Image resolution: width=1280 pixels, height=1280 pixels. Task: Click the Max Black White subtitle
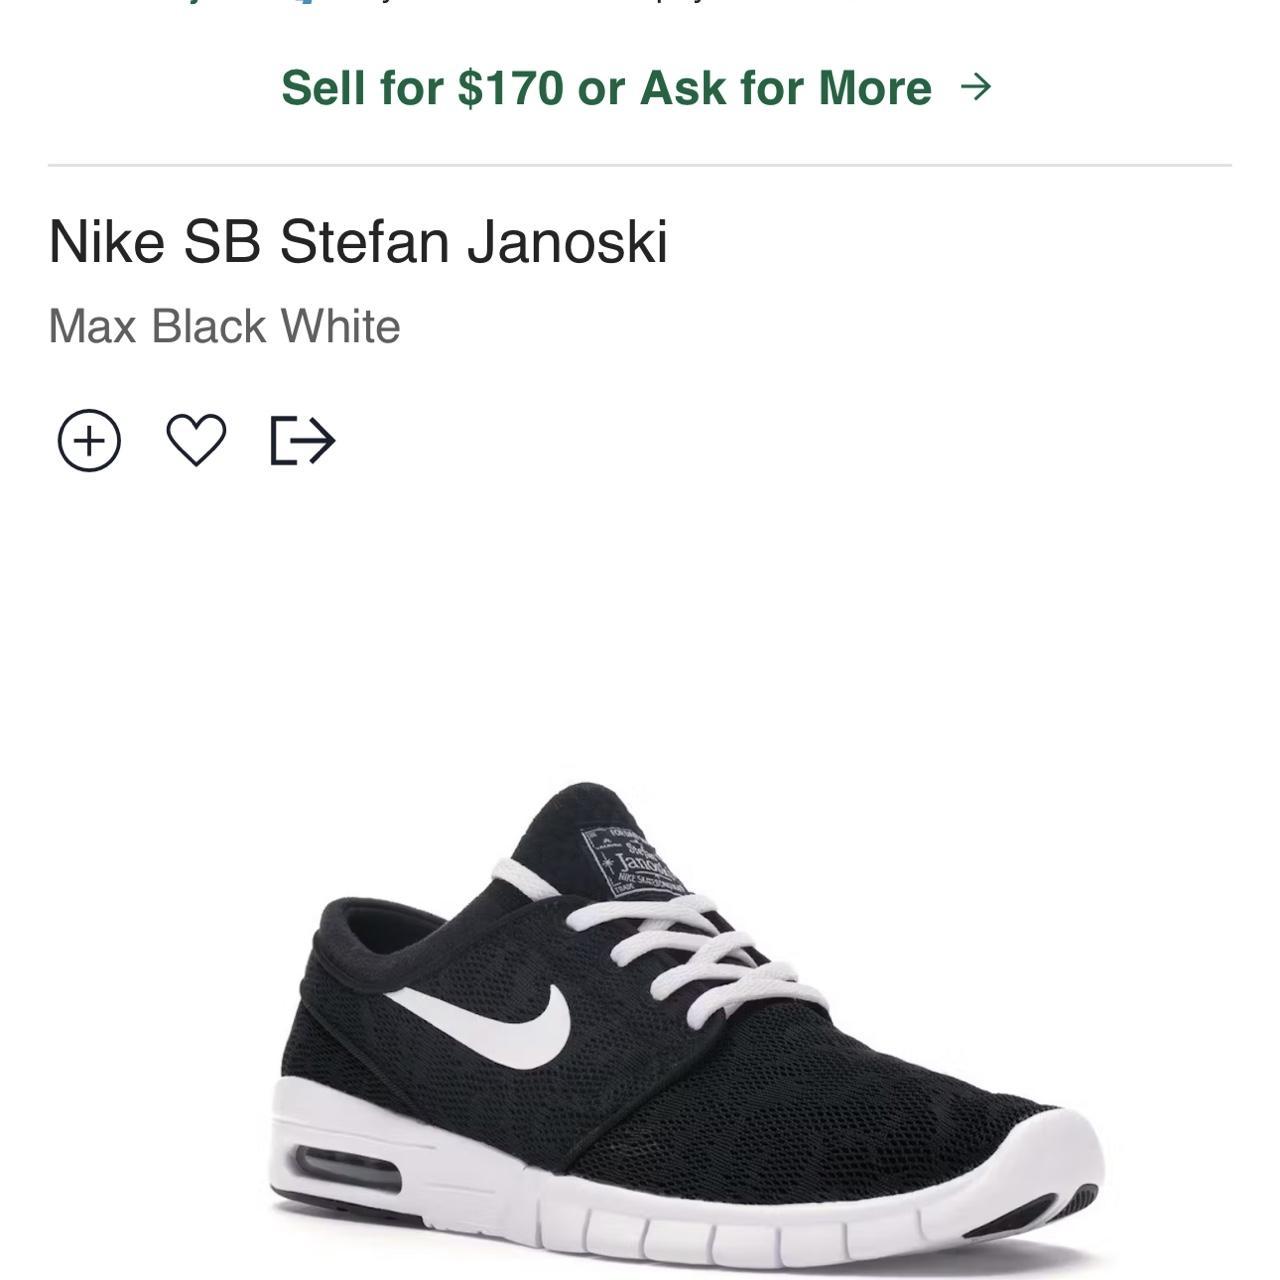click(224, 326)
